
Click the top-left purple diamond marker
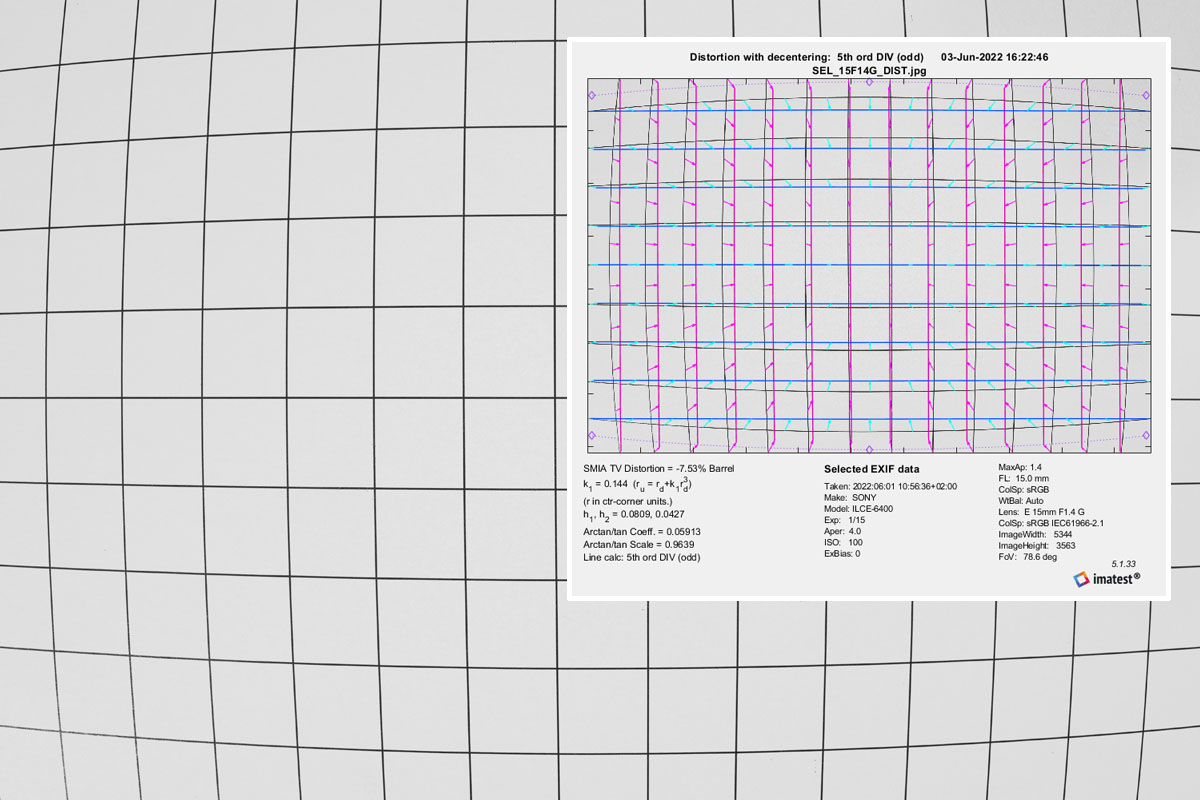[591, 95]
